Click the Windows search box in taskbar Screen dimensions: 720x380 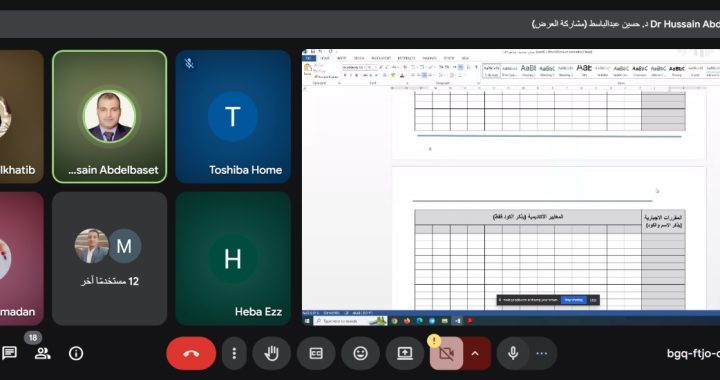[351, 321]
